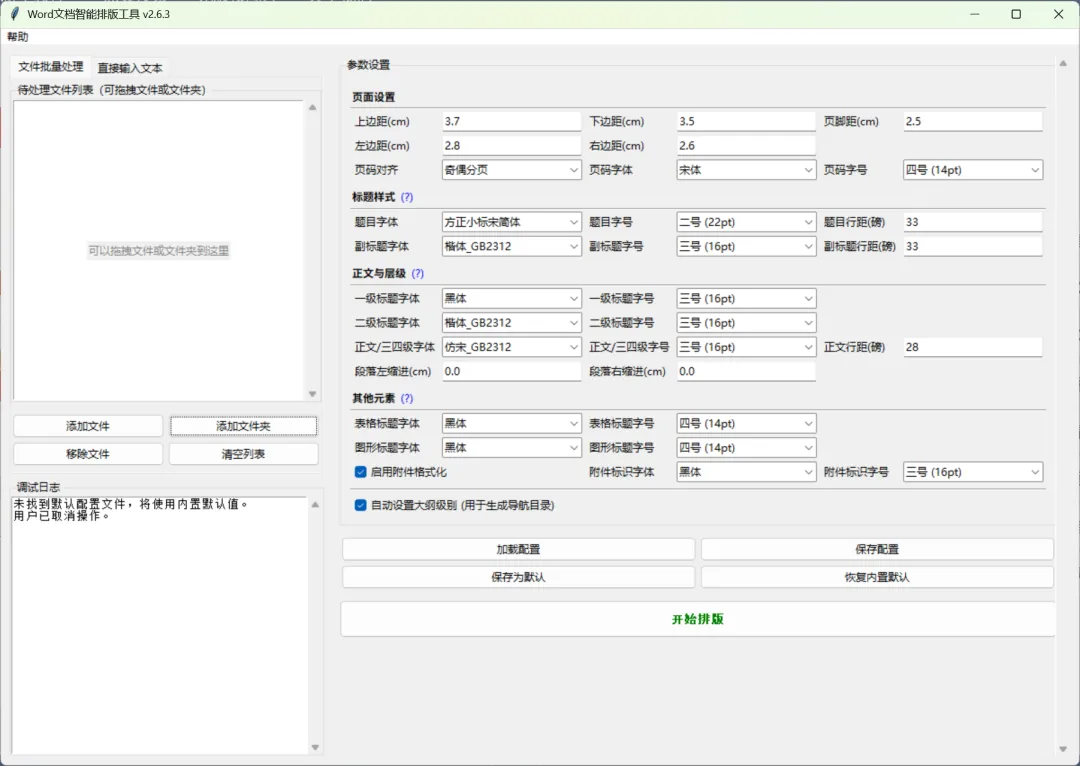
Task: Start formatting with 开始排版 button
Action: [698, 619]
